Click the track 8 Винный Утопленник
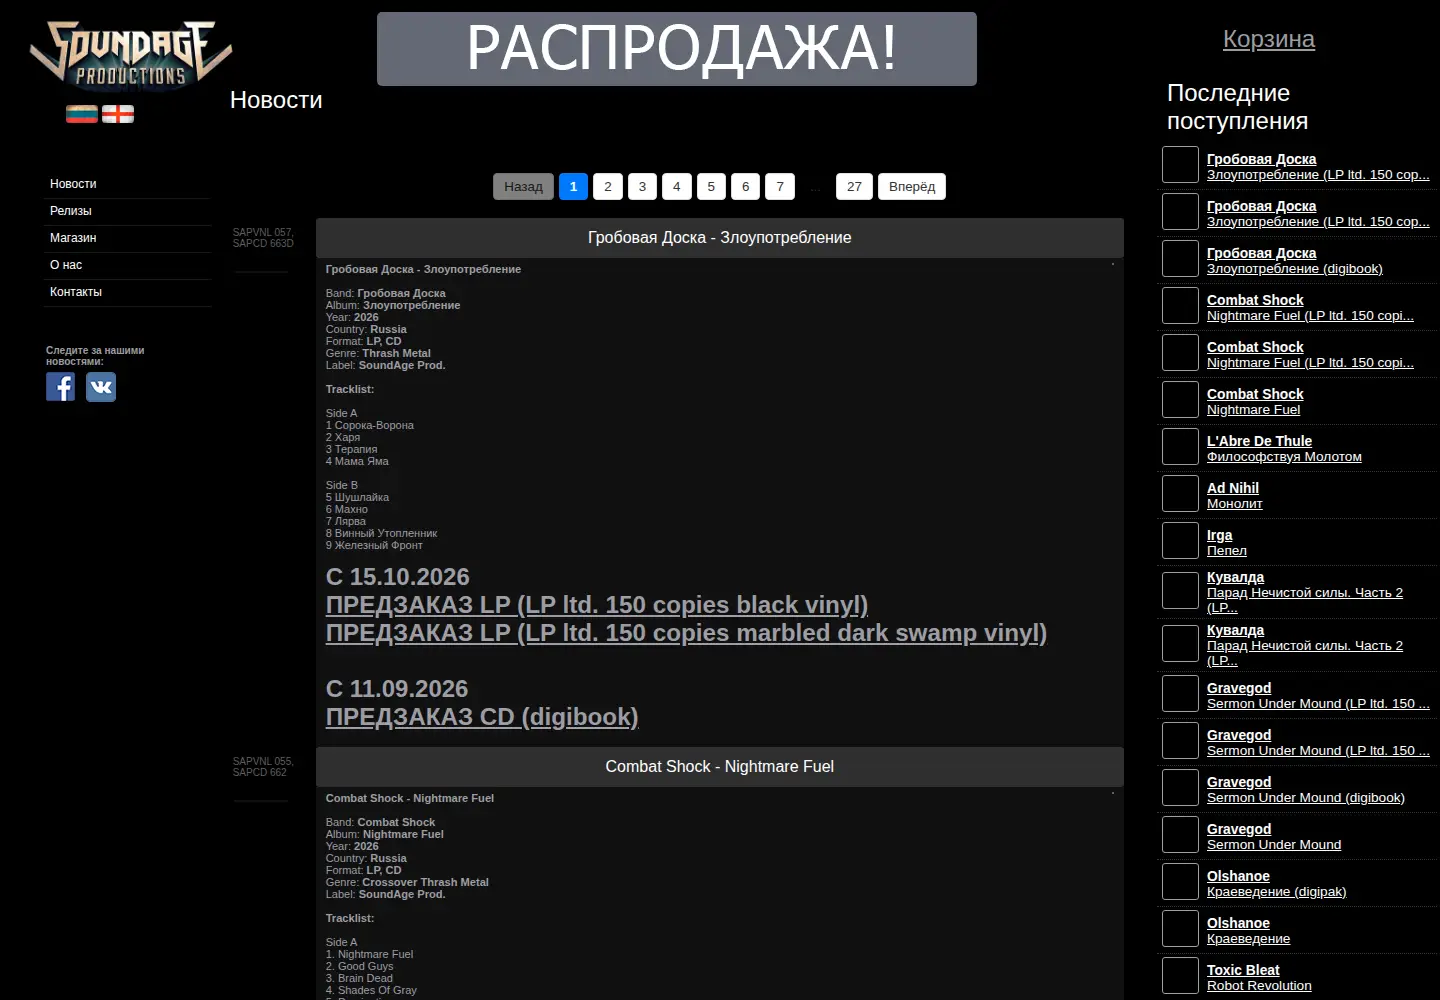The image size is (1440, 1000). (381, 534)
